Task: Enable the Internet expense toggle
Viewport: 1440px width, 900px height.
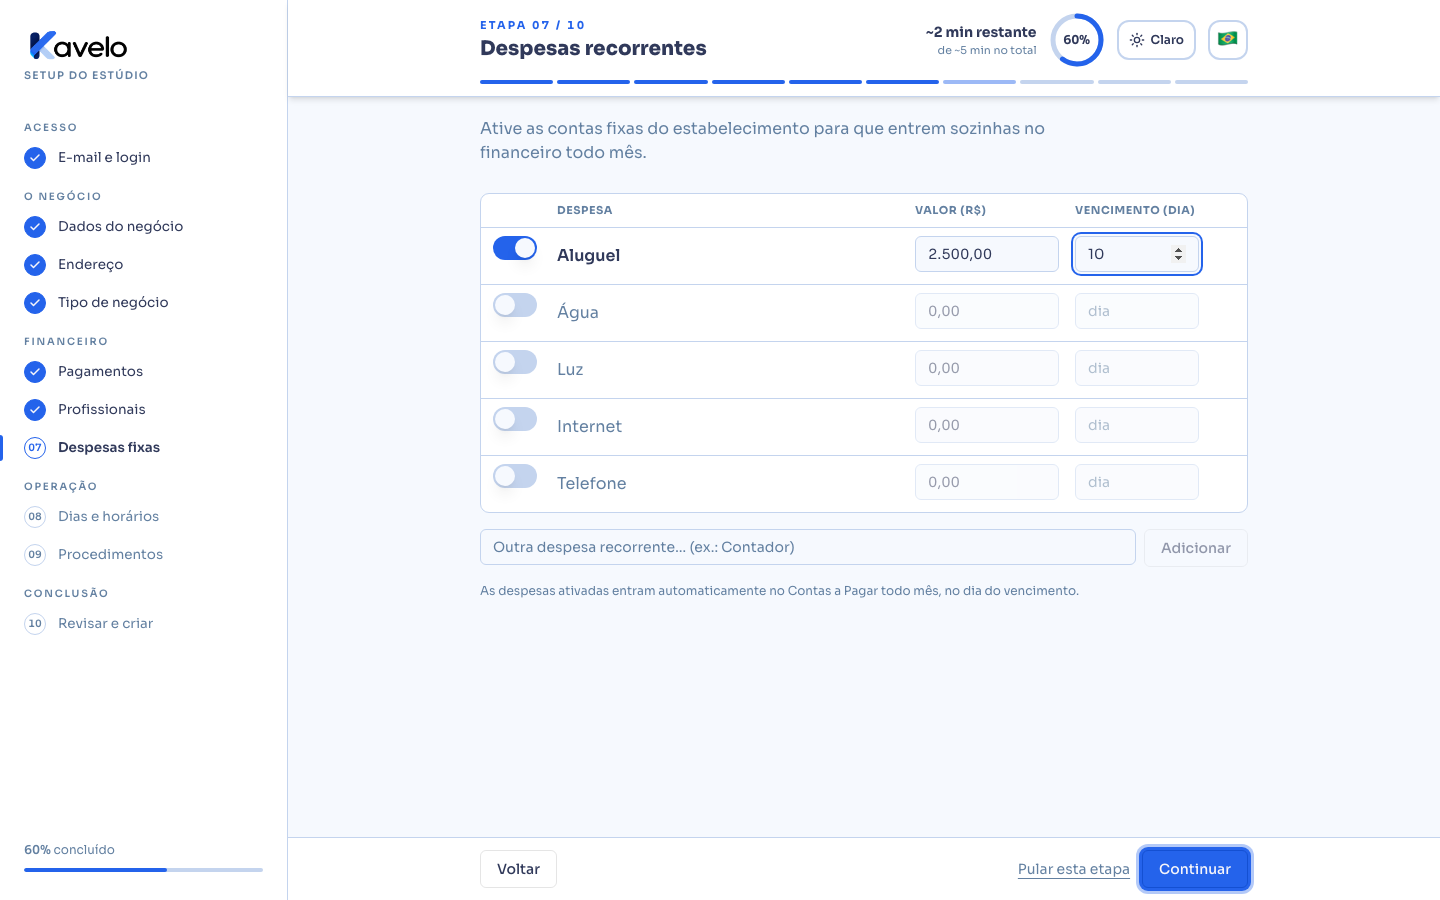Action: click(x=515, y=419)
